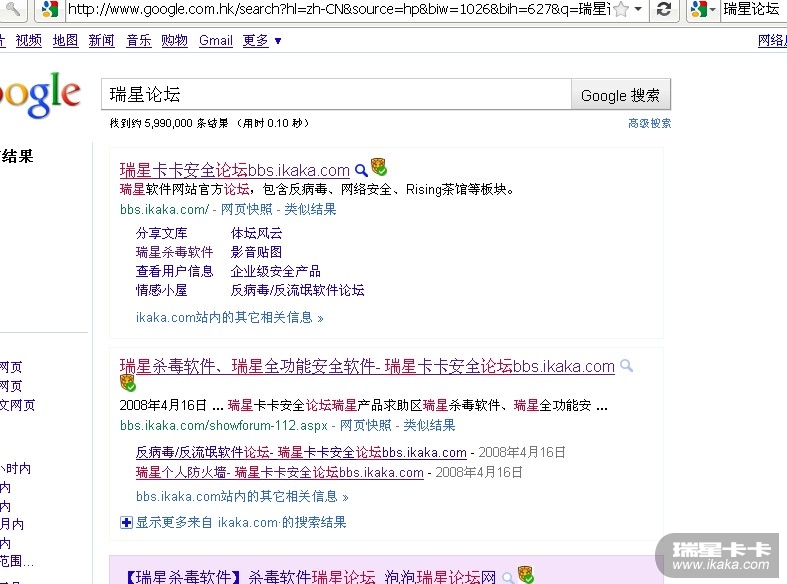This screenshot has width=787, height=584.
Task: Click the Rising safety shield icon on first result
Action: point(379,167)
